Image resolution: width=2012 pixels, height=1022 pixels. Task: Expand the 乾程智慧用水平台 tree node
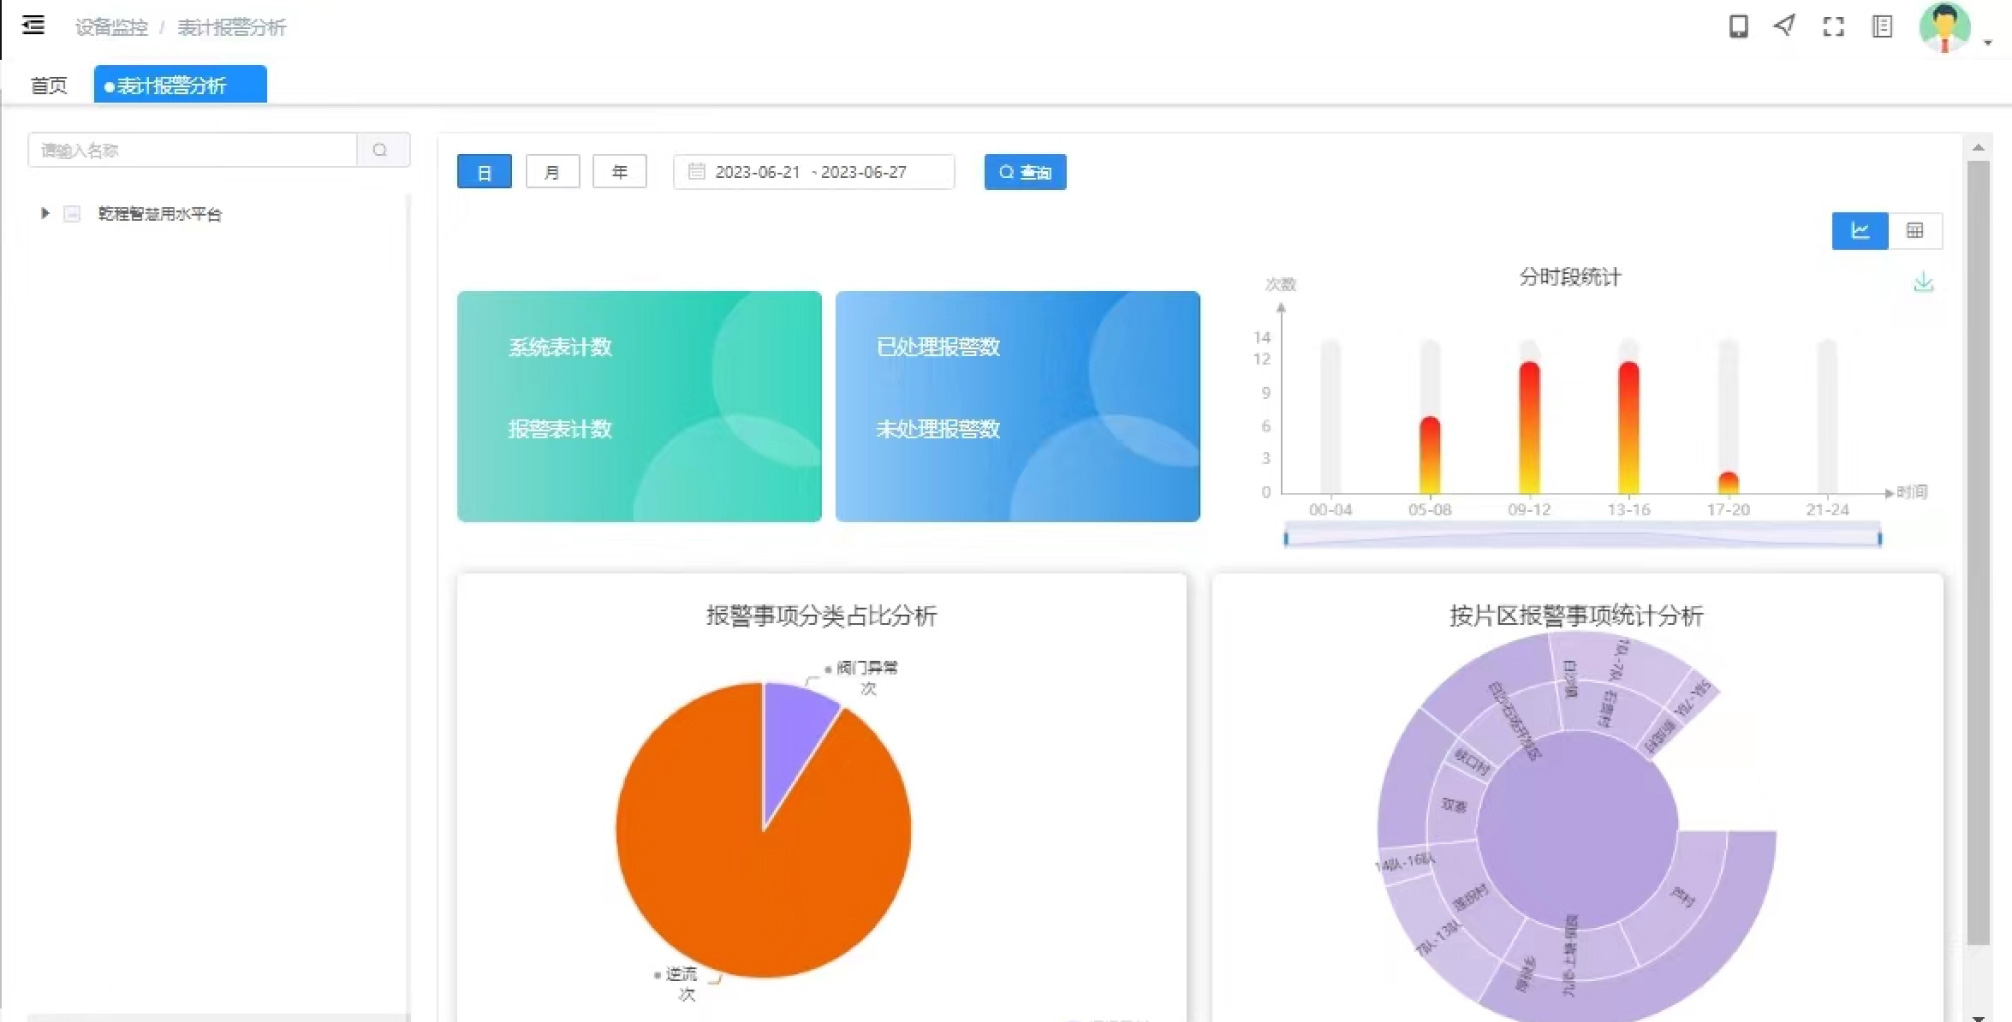point(45,213)
